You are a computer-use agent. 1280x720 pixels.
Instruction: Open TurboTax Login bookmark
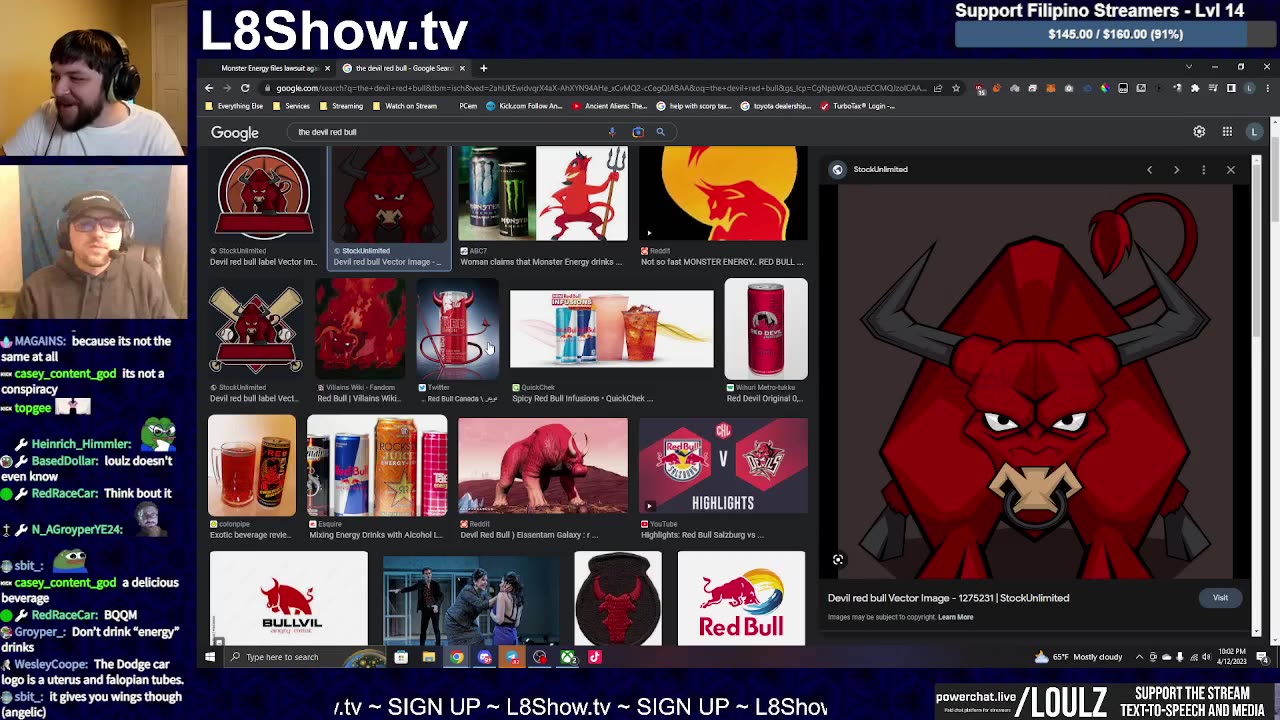coord(859,106)
